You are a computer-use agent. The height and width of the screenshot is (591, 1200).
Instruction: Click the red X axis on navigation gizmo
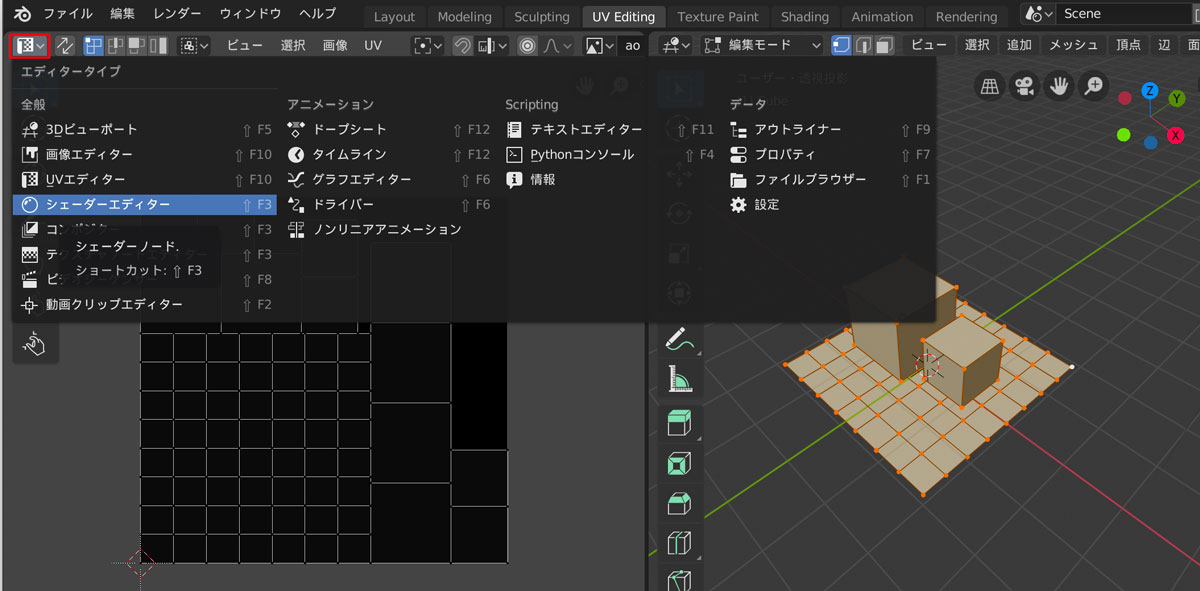coord(1176,134)
